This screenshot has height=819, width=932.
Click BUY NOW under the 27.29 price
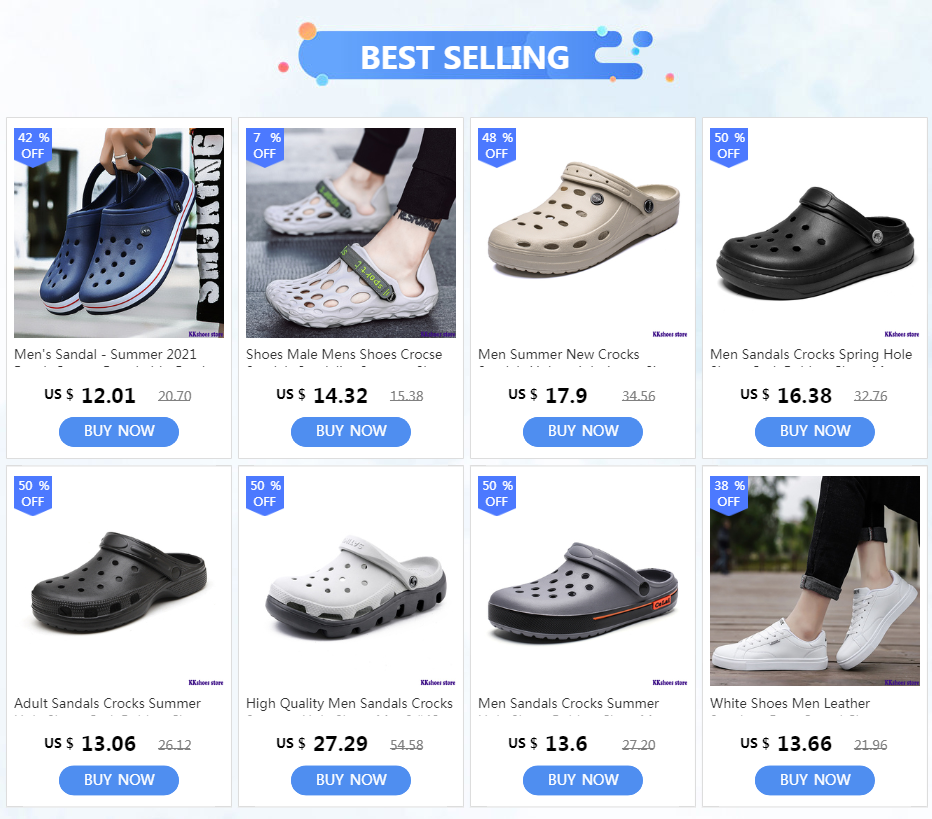(x=351, y=780)
